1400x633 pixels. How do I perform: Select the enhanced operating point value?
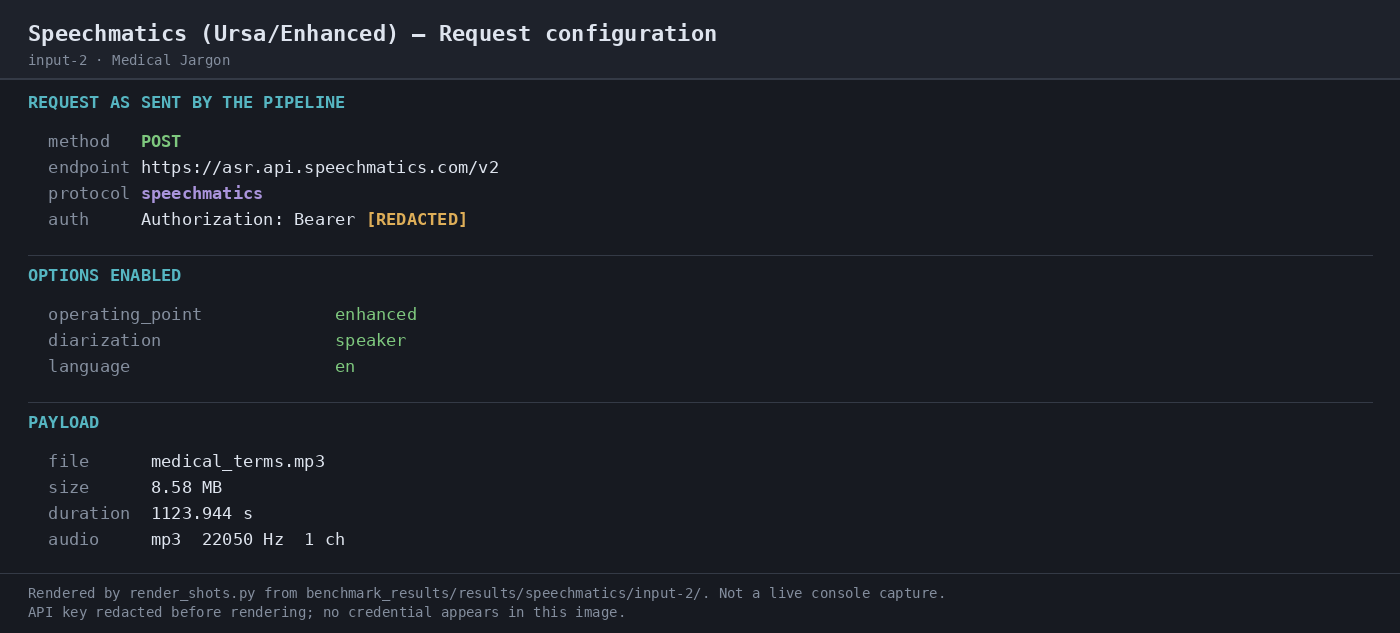(376, 315)
